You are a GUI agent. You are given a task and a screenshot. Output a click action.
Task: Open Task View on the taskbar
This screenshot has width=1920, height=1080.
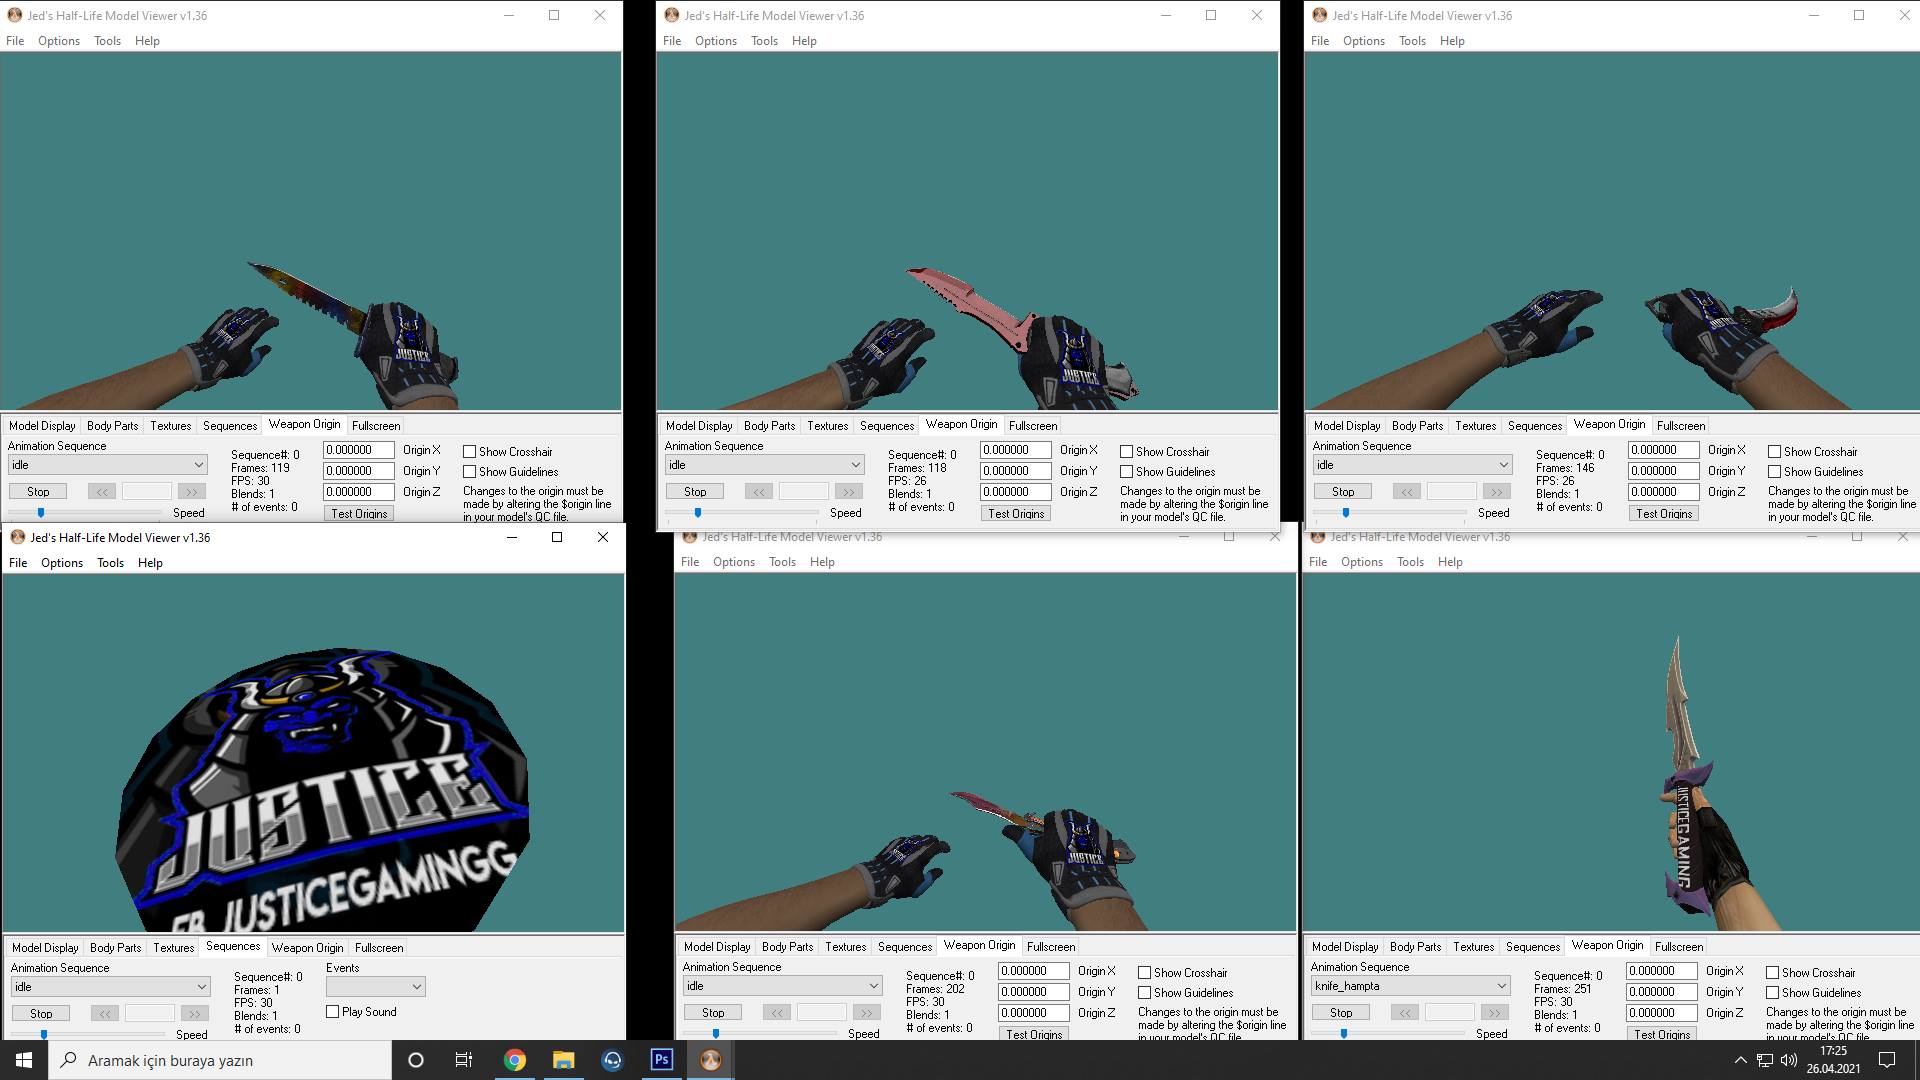tap(464, 1060)
